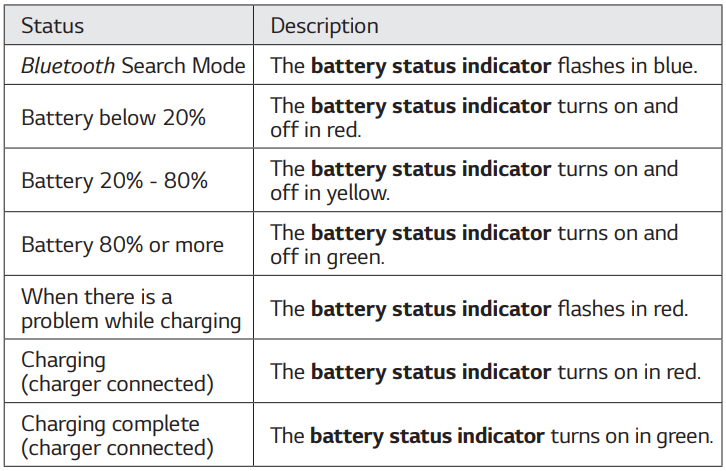Select the "Charging complete" status cell
This screenshot has width=726, height=471.
pyautogui.click(x=117, y=436)
